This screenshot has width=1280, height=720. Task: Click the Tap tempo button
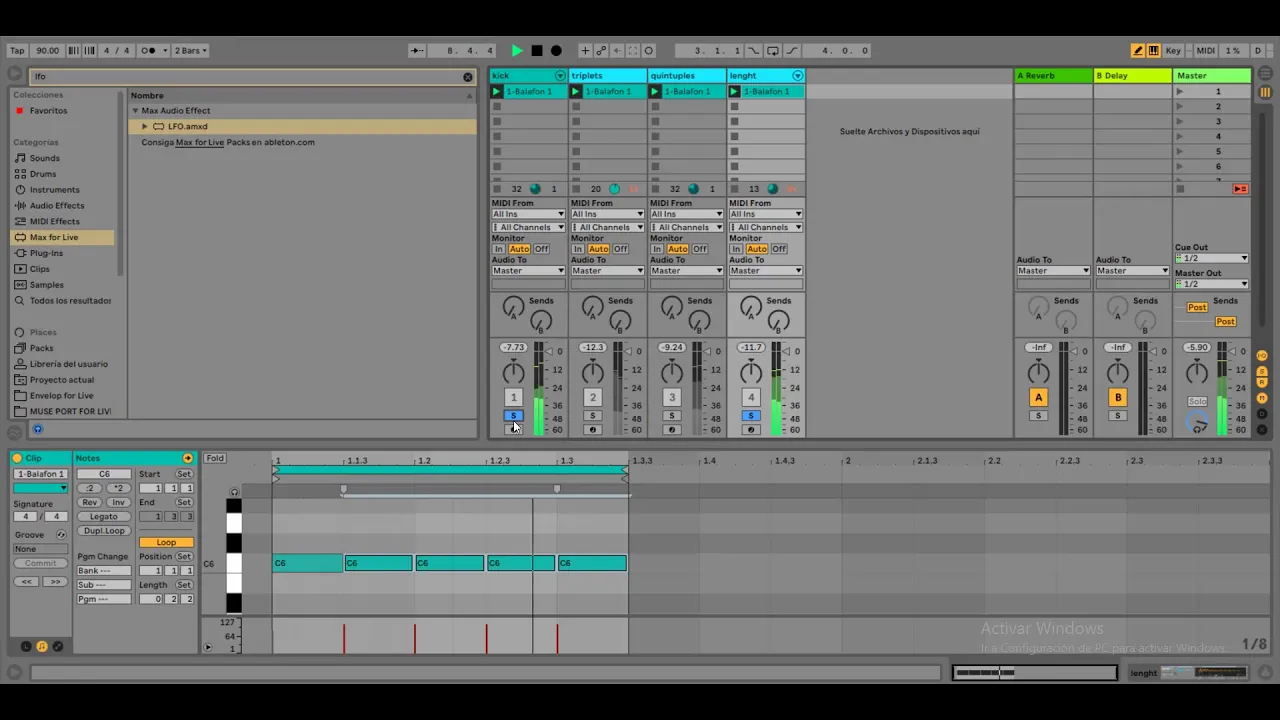(17, 51)
